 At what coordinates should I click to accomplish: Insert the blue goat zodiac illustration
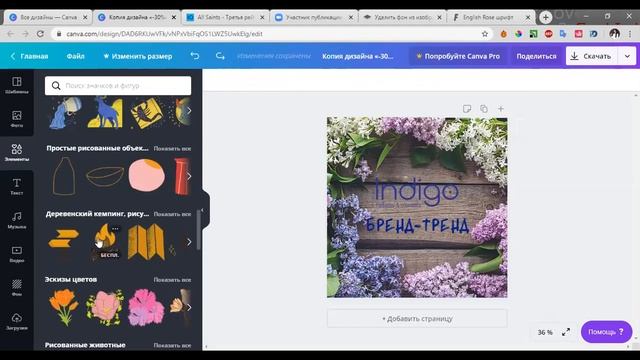click(x=105, y=112)
